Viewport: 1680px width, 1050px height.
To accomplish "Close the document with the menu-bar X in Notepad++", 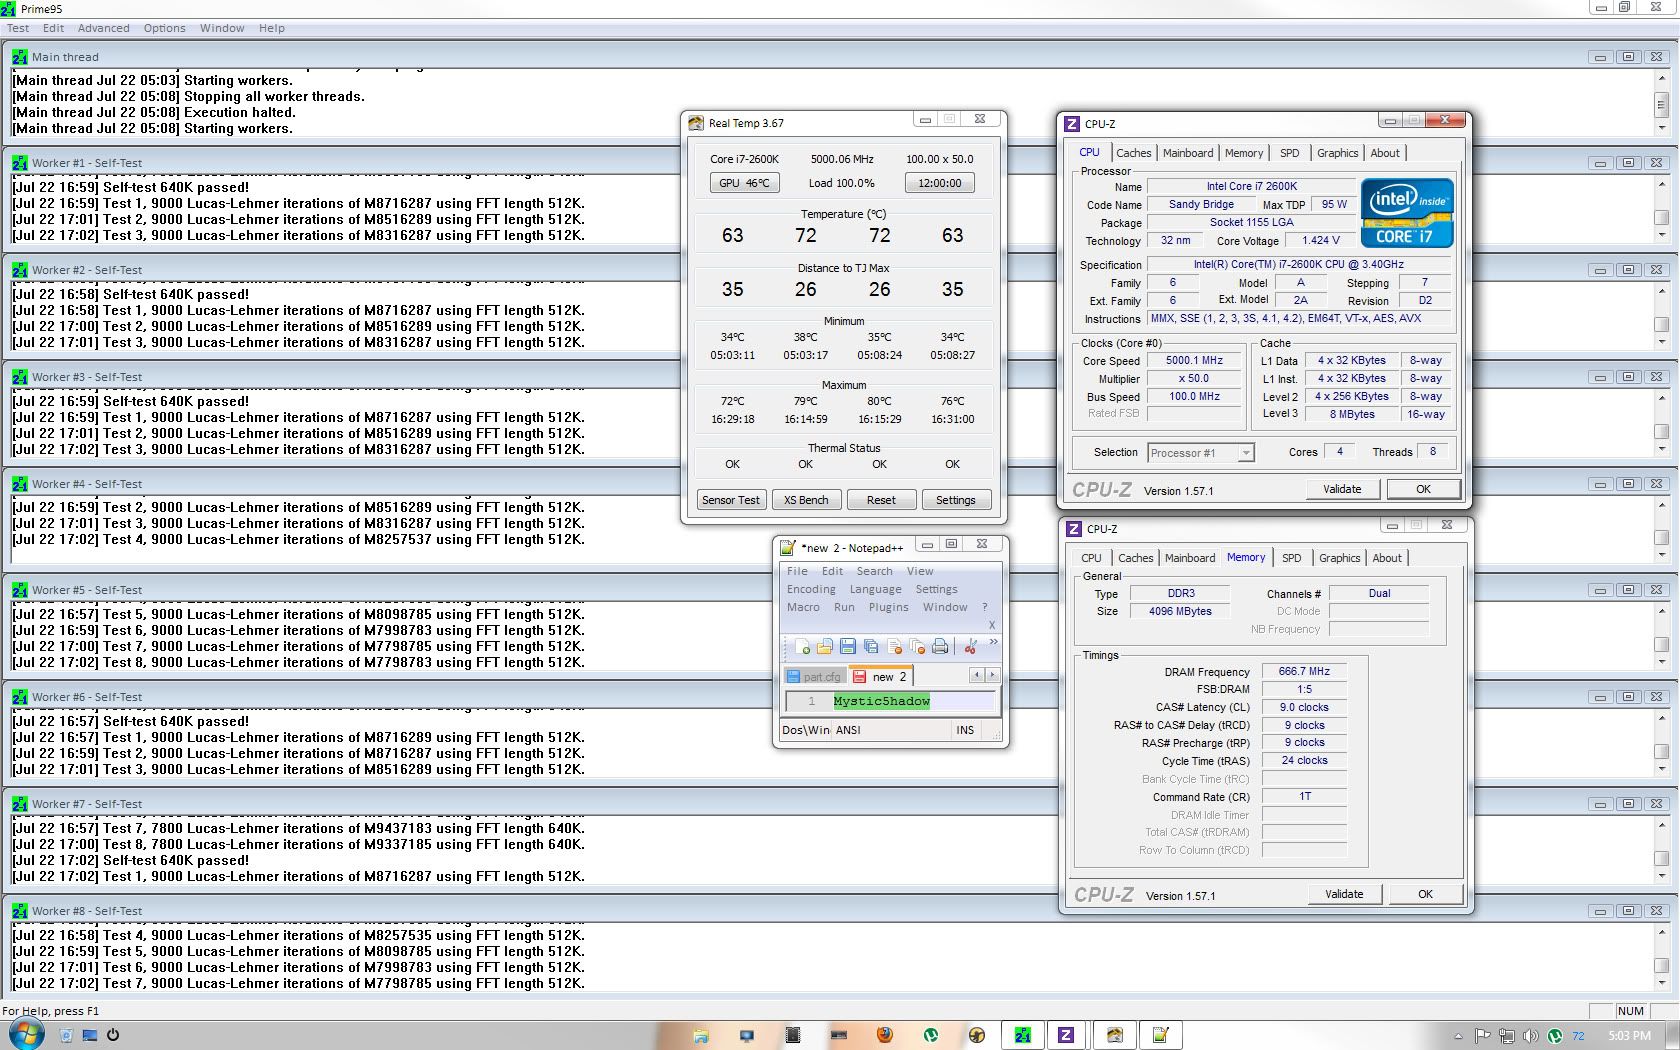I will tap(992, 625).
